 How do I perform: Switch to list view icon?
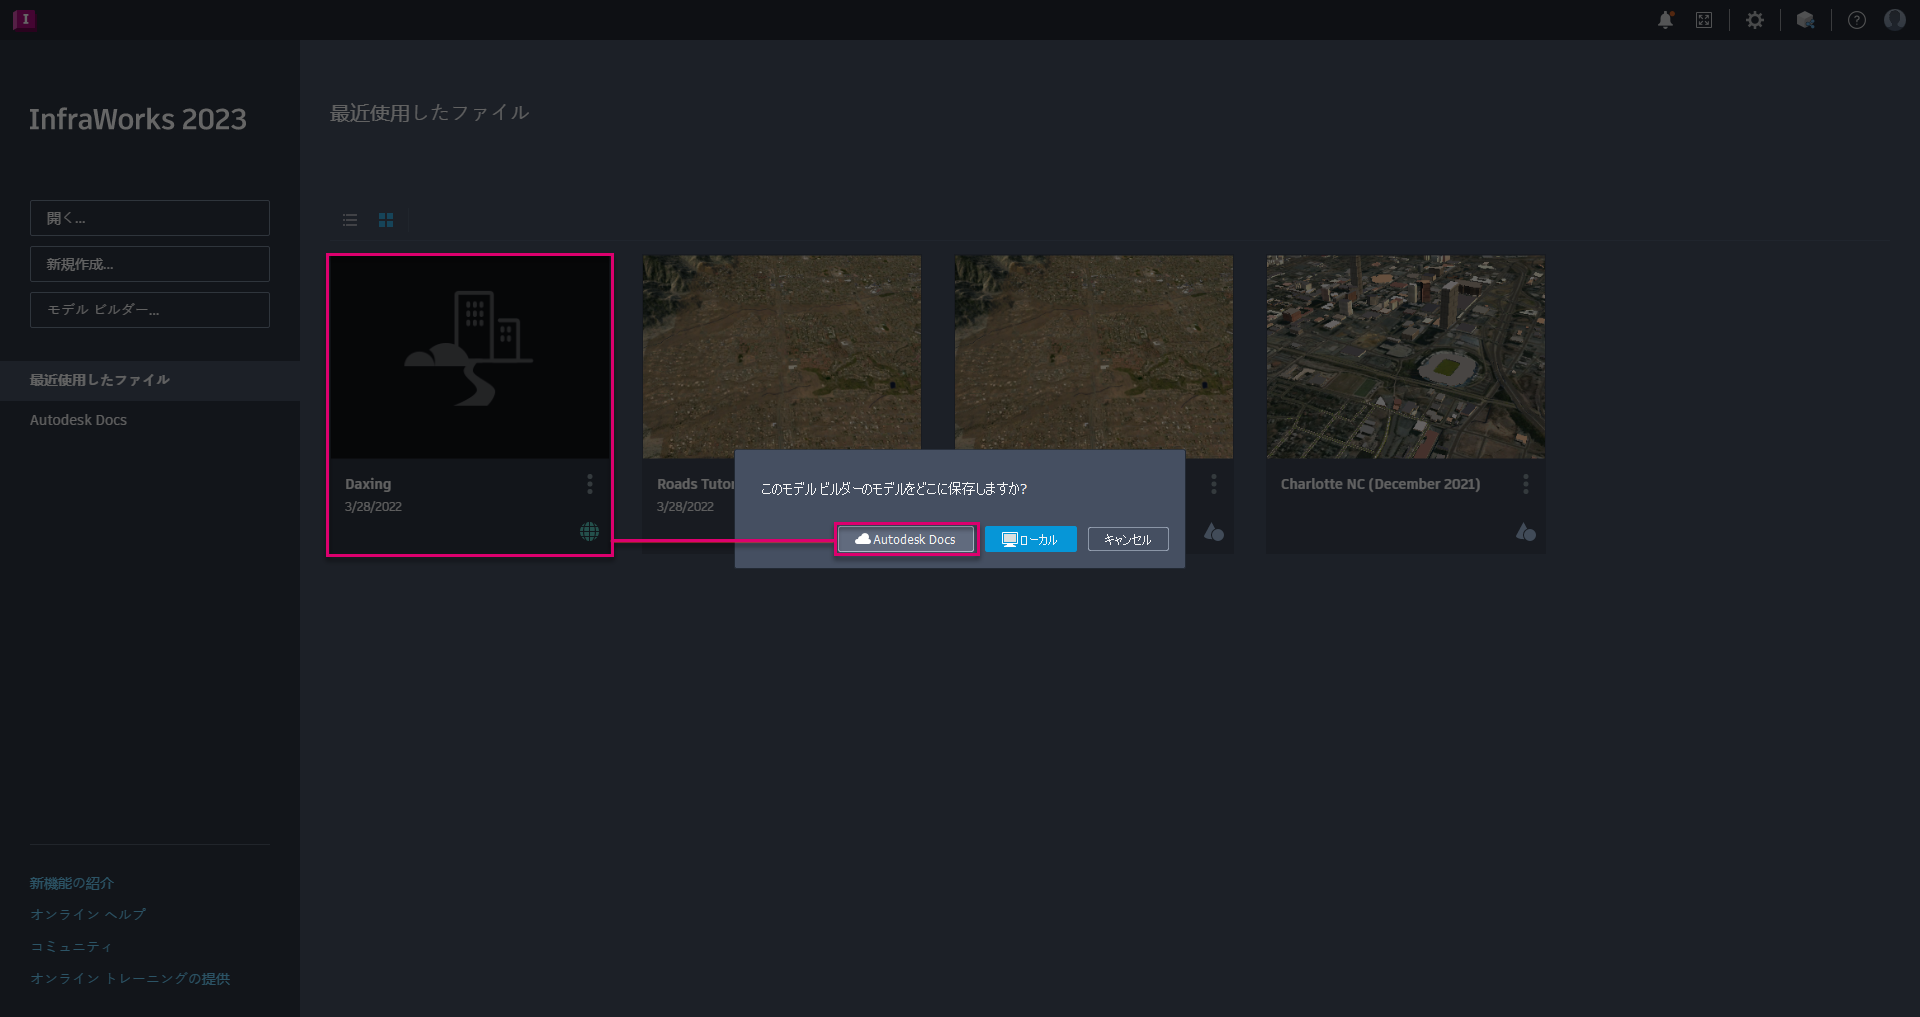point(350,220)
